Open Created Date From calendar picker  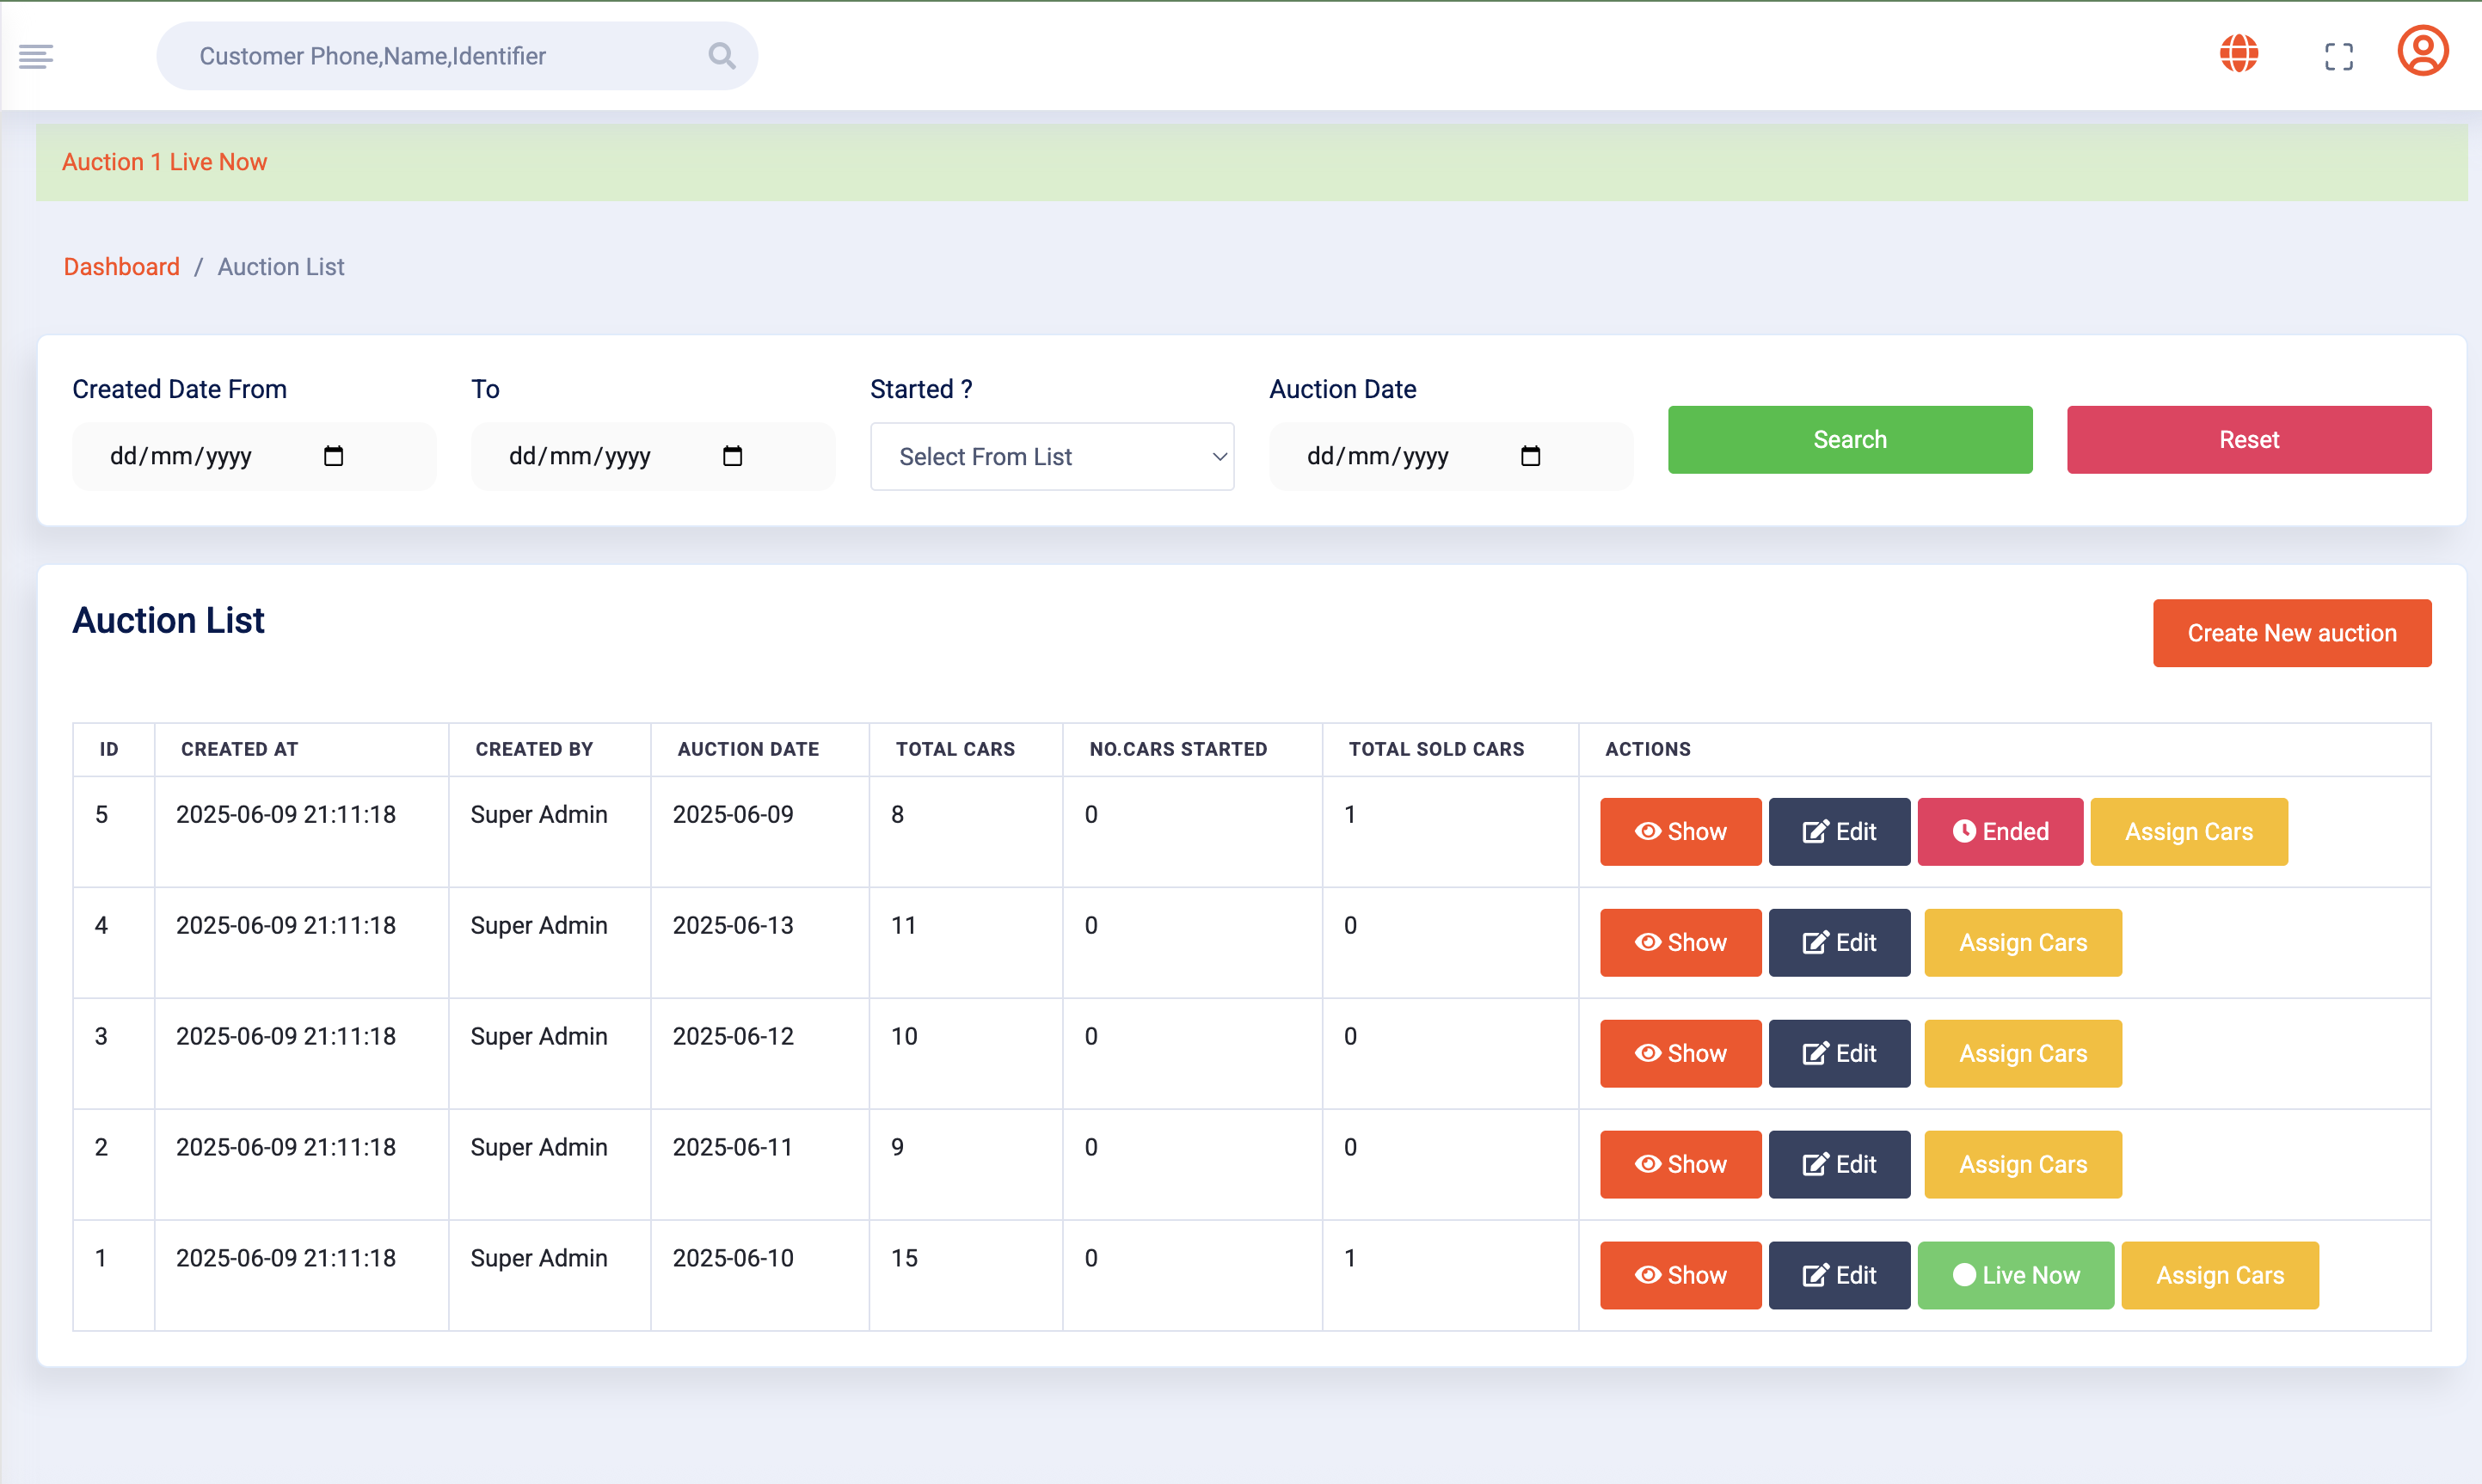pyautogui.click(x=333, y=456)
